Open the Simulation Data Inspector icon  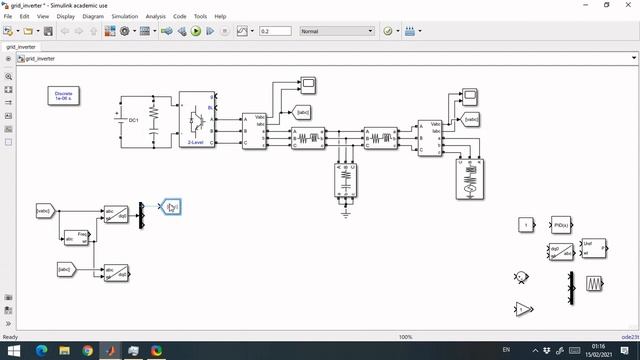tap(242, 31)
